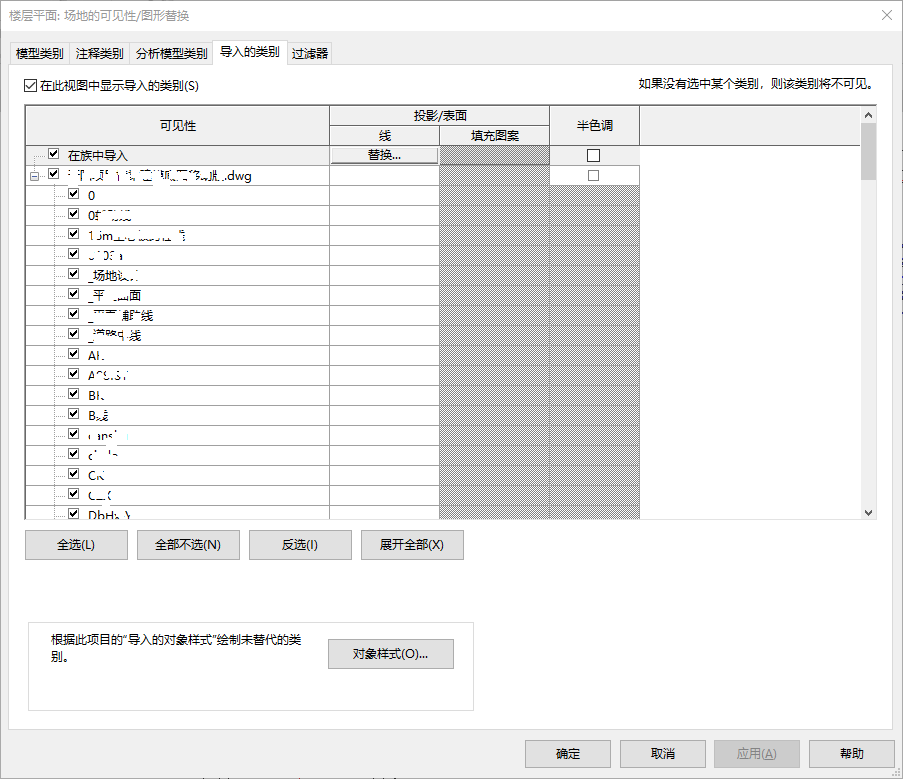Confirm changes with the 确定 button
This screenshot has width=903, height=779.
point(567,754)
